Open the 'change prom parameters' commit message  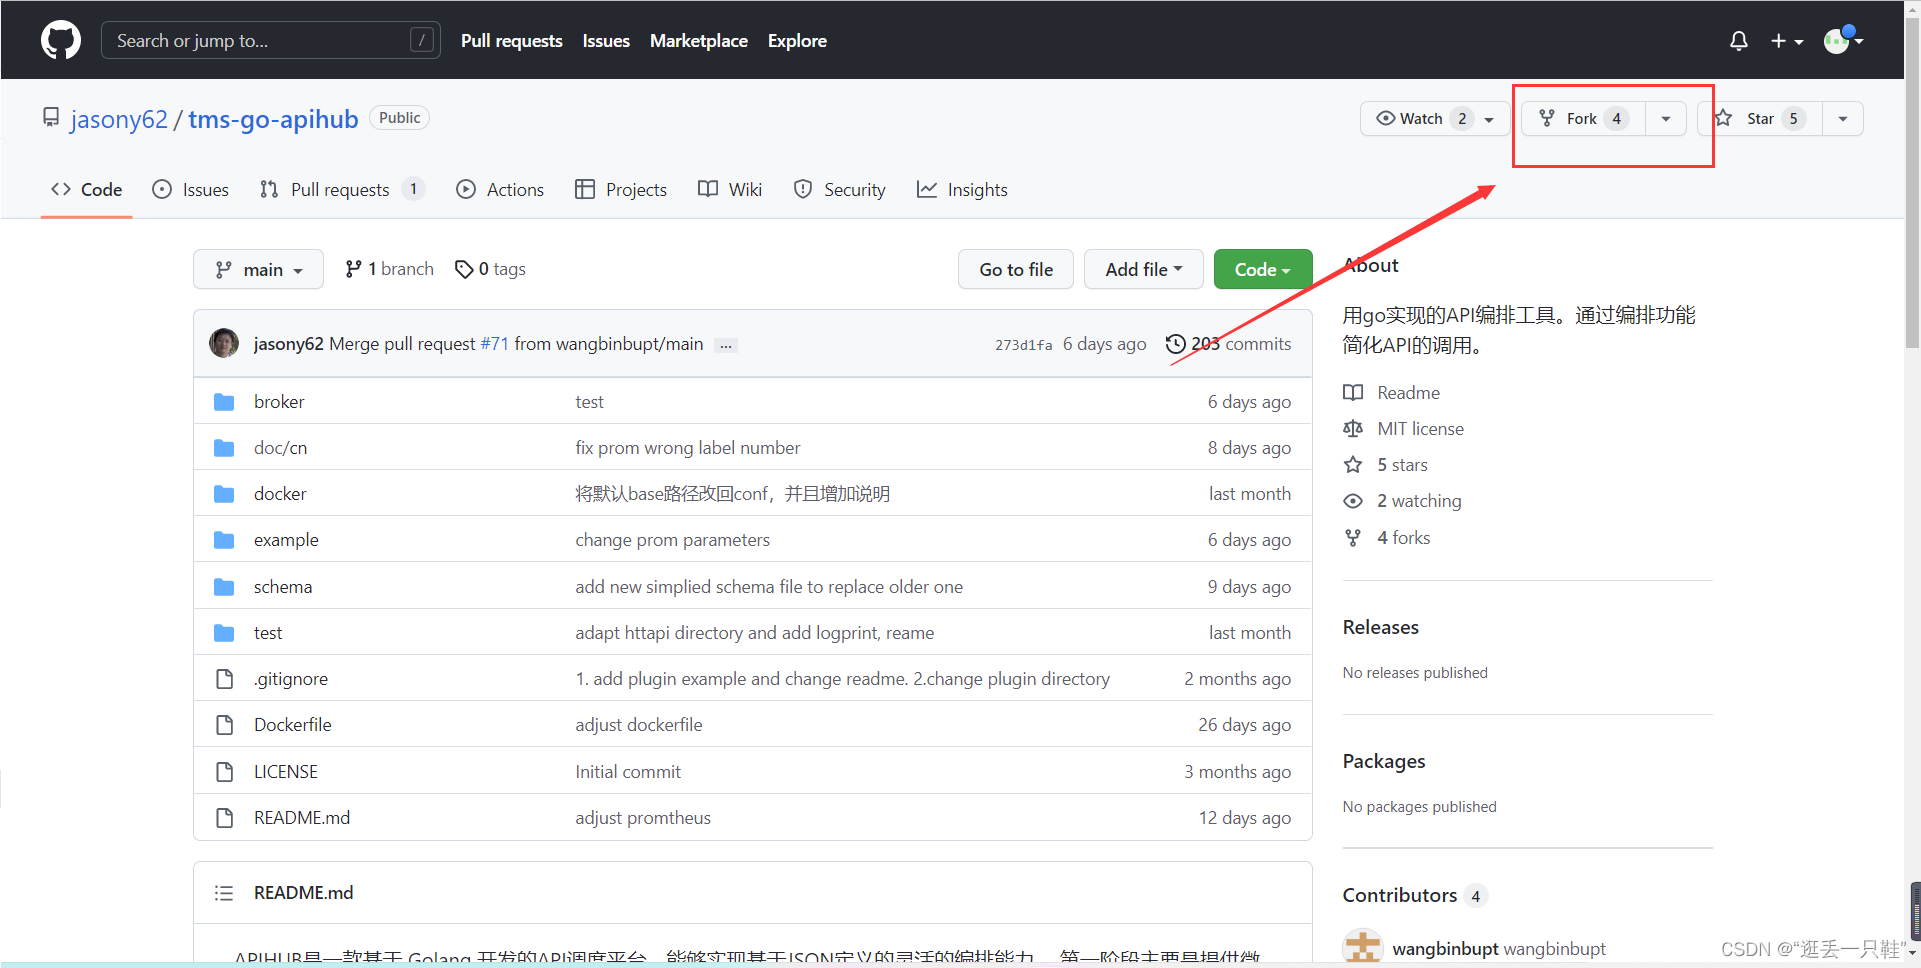[x=673, y=540]
